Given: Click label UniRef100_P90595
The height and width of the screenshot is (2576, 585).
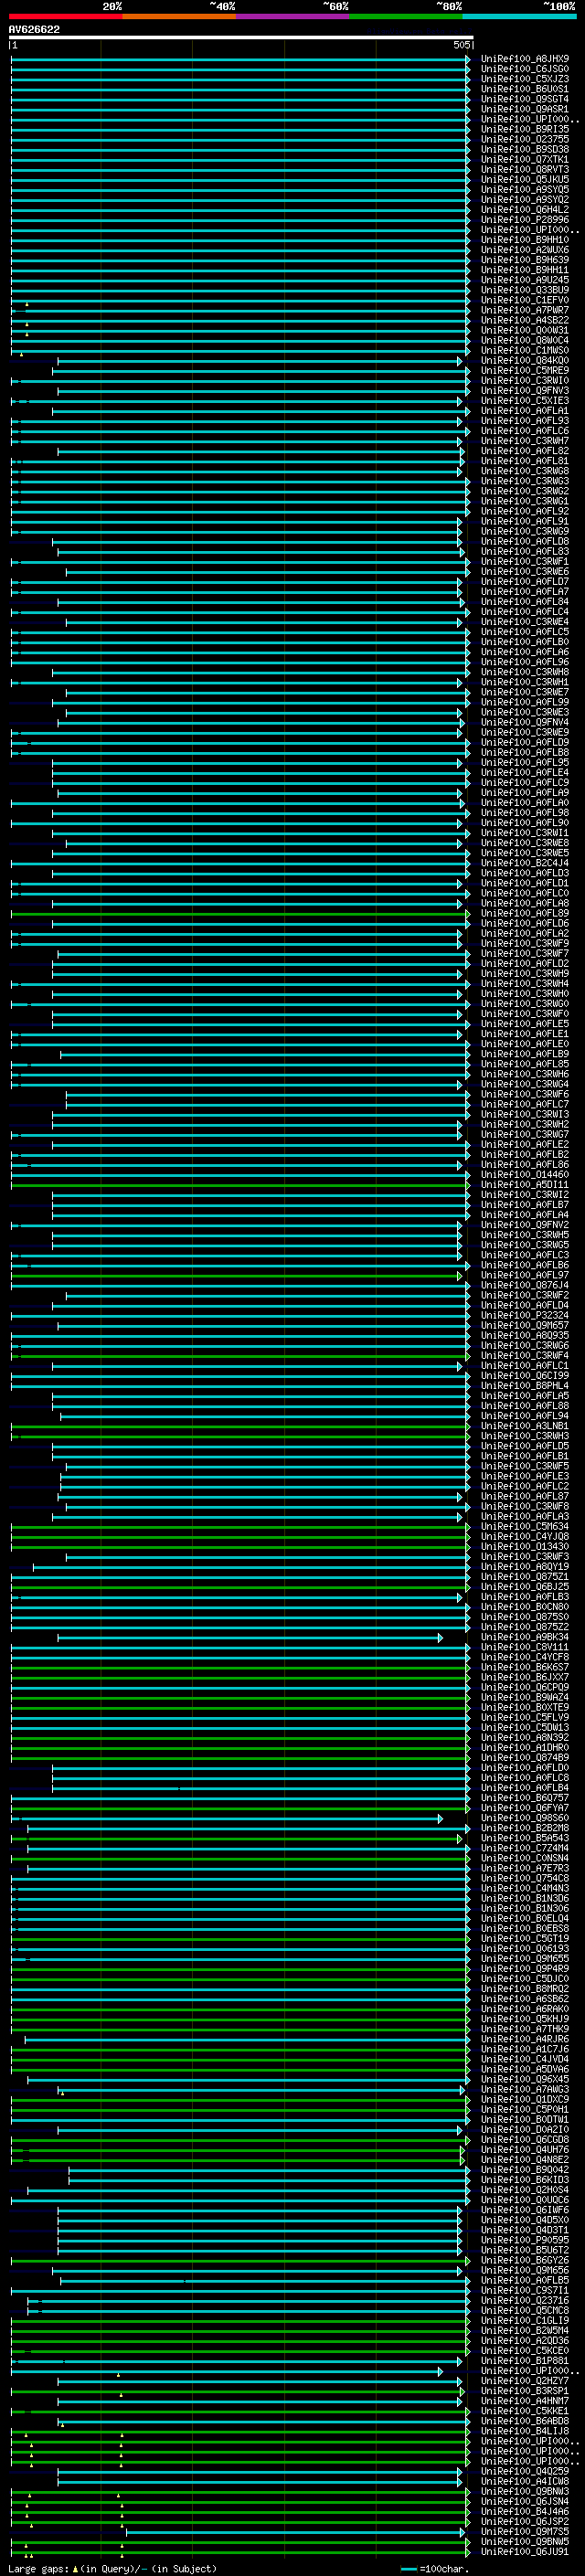Looking at the screenshot, I should [x=525, y=2240].
